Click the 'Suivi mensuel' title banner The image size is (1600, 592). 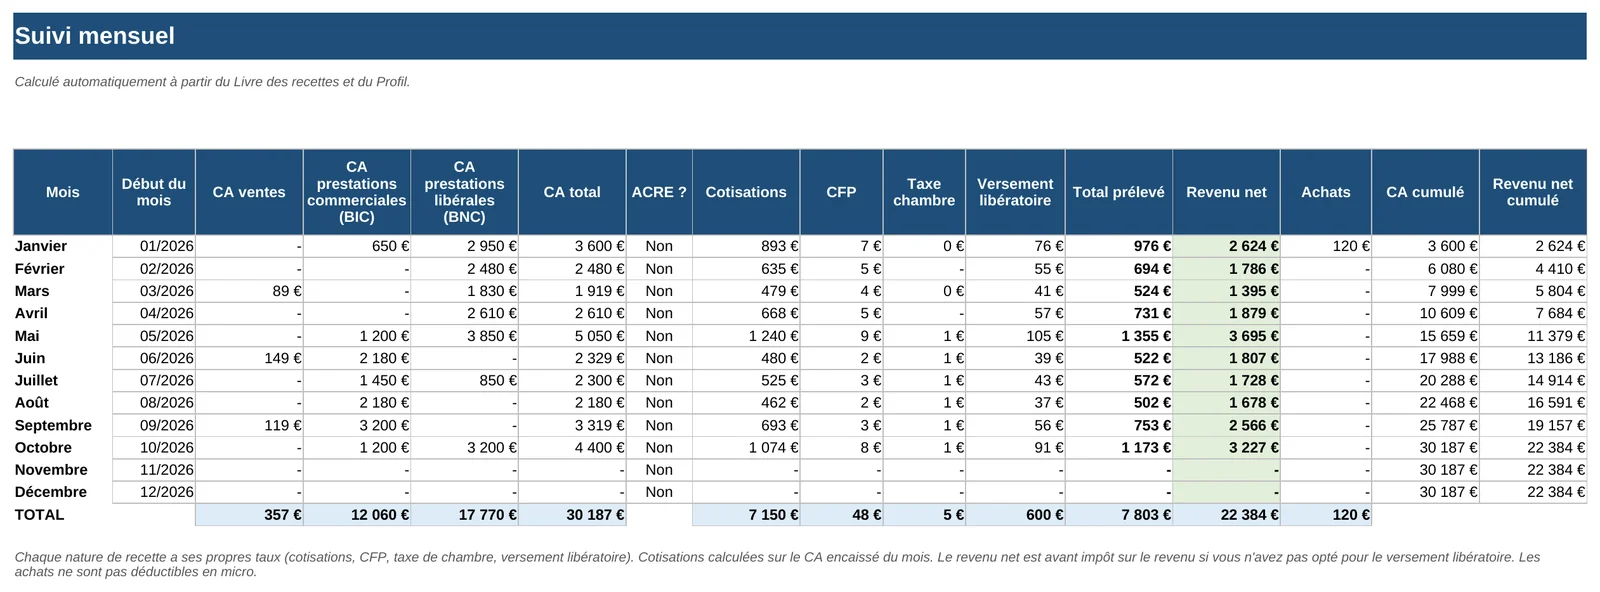tap(799, 36)
